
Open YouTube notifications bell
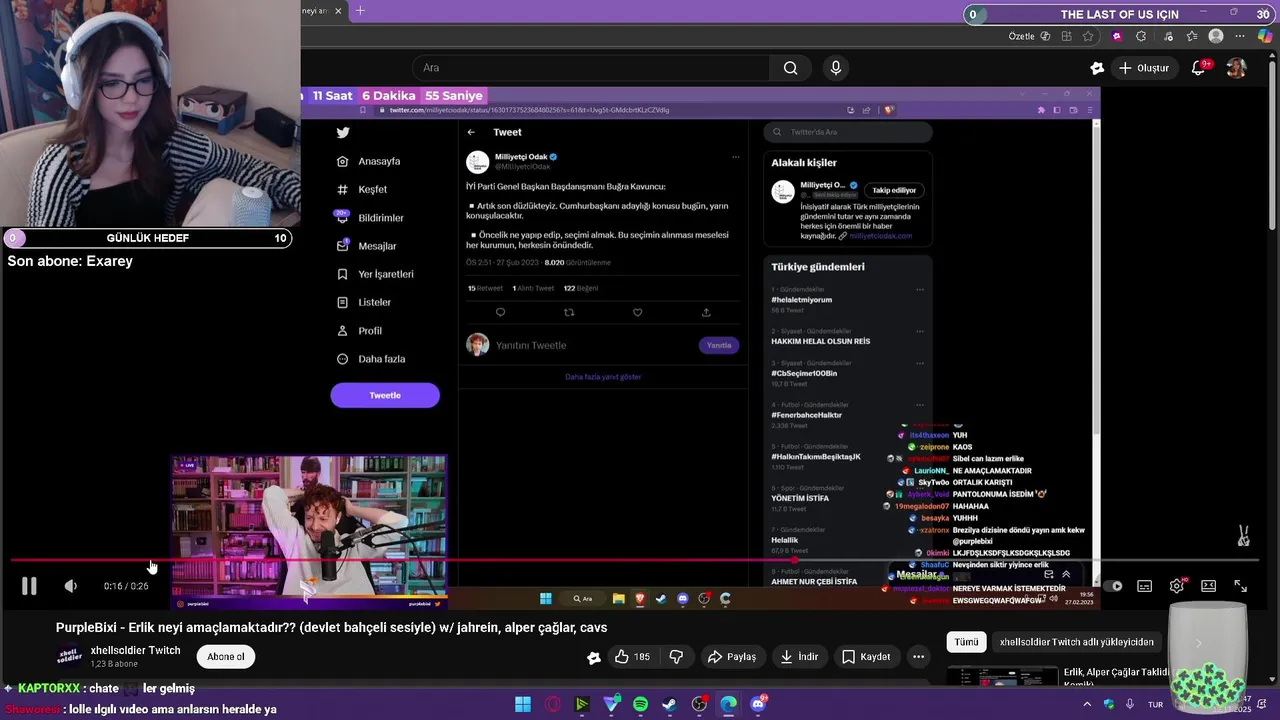click(1199, 68)
